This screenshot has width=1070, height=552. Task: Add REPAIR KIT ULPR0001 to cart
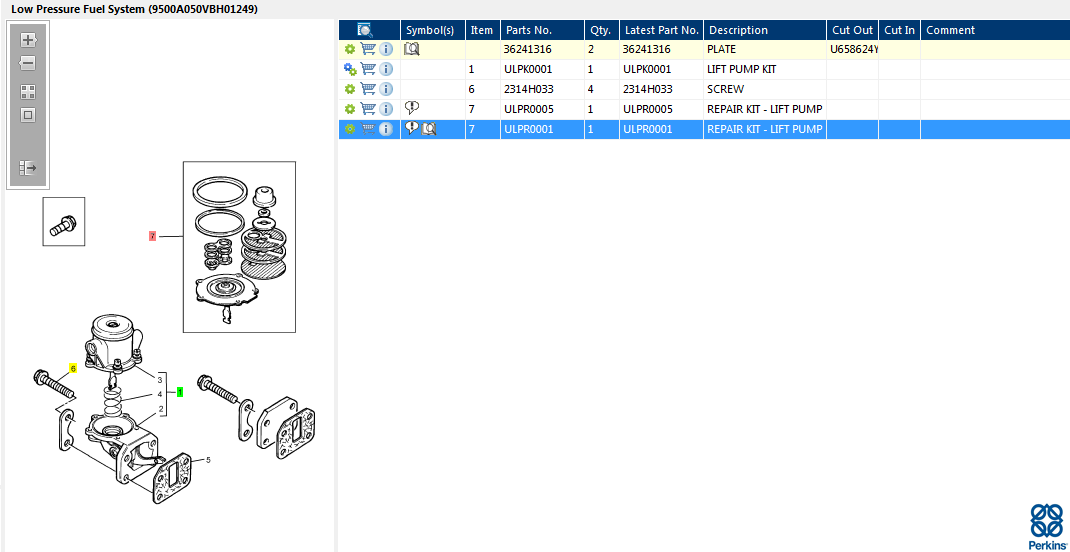tap(368, 128)
